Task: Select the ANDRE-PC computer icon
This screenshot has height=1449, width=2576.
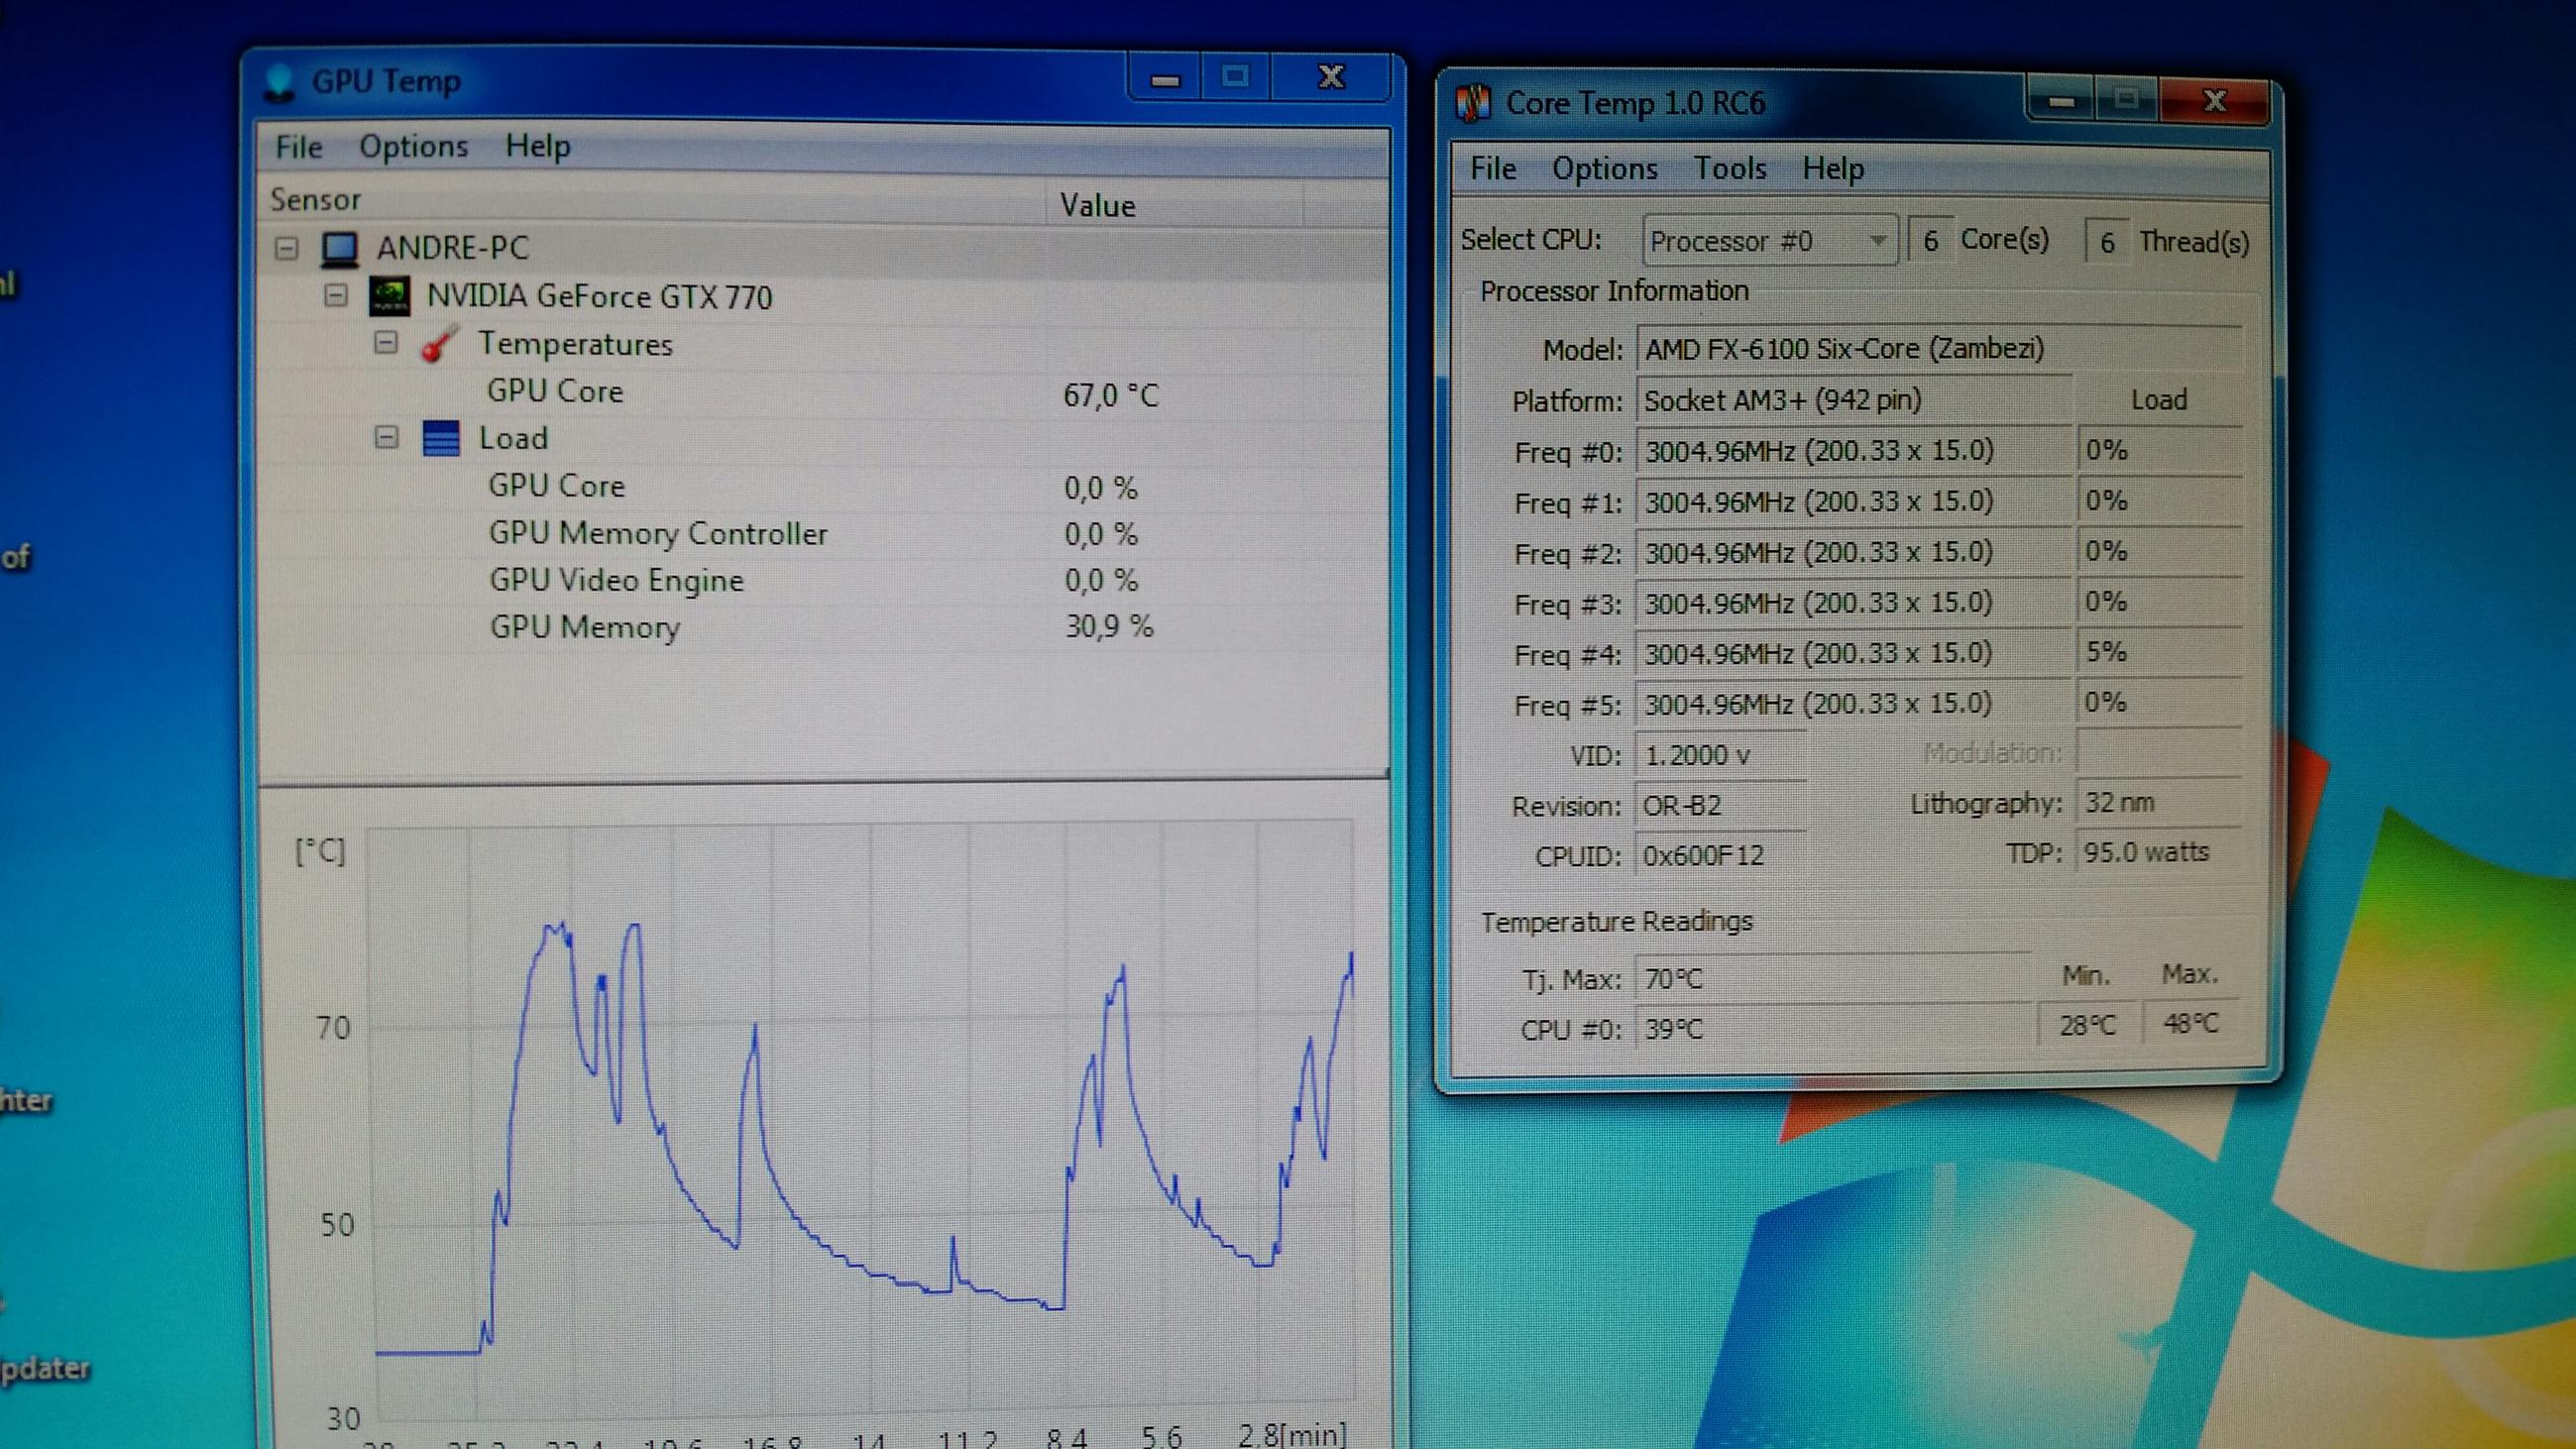Action: click(x=339, y=248)
